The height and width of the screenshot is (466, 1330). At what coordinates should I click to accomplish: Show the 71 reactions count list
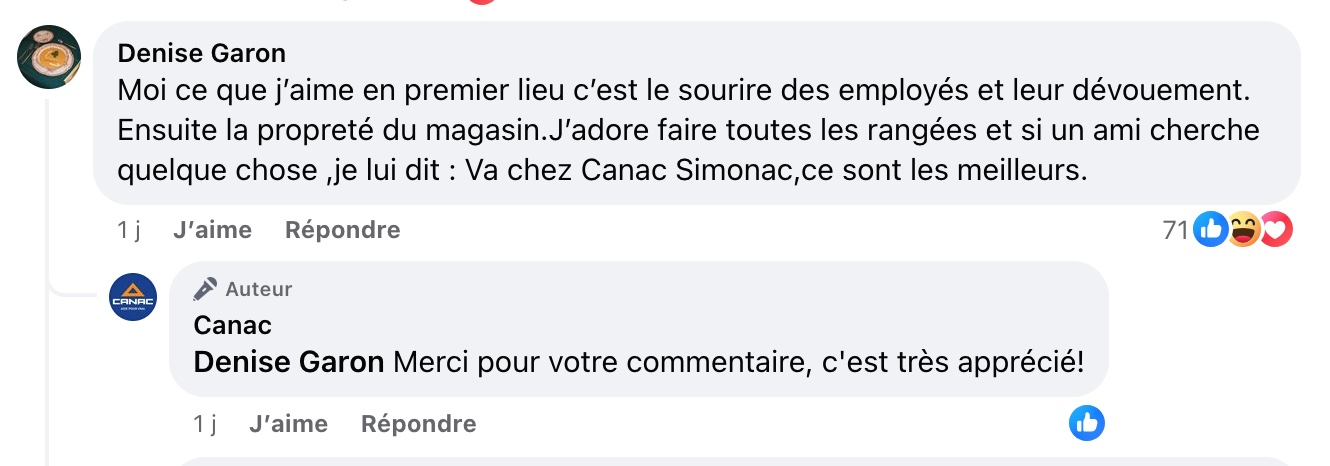(x=1174, y=230)
